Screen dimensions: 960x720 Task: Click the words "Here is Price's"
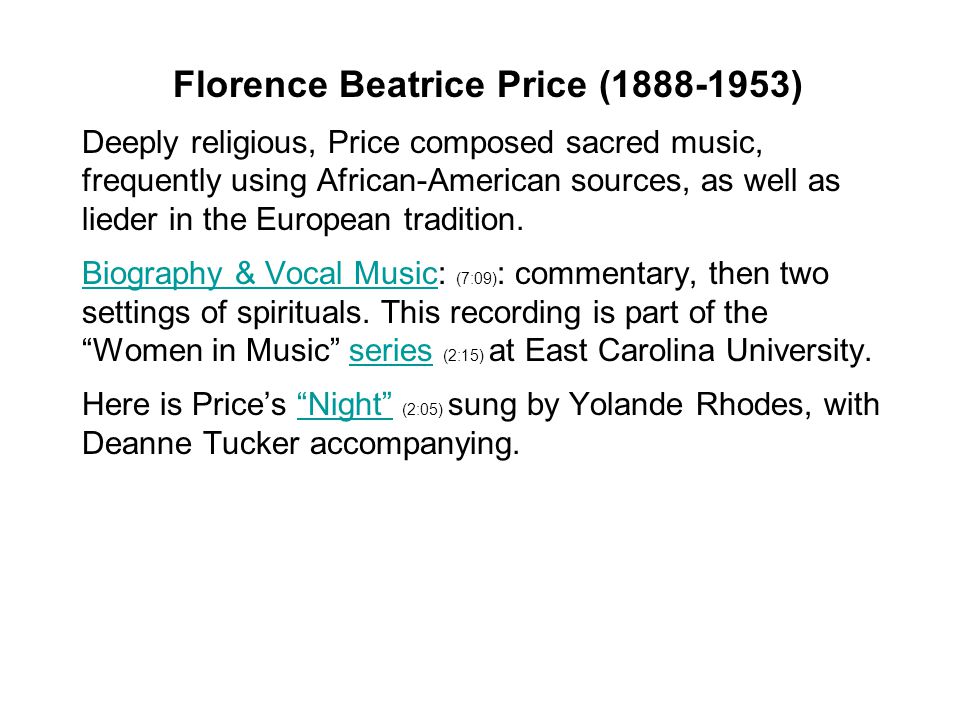point(184,405)
